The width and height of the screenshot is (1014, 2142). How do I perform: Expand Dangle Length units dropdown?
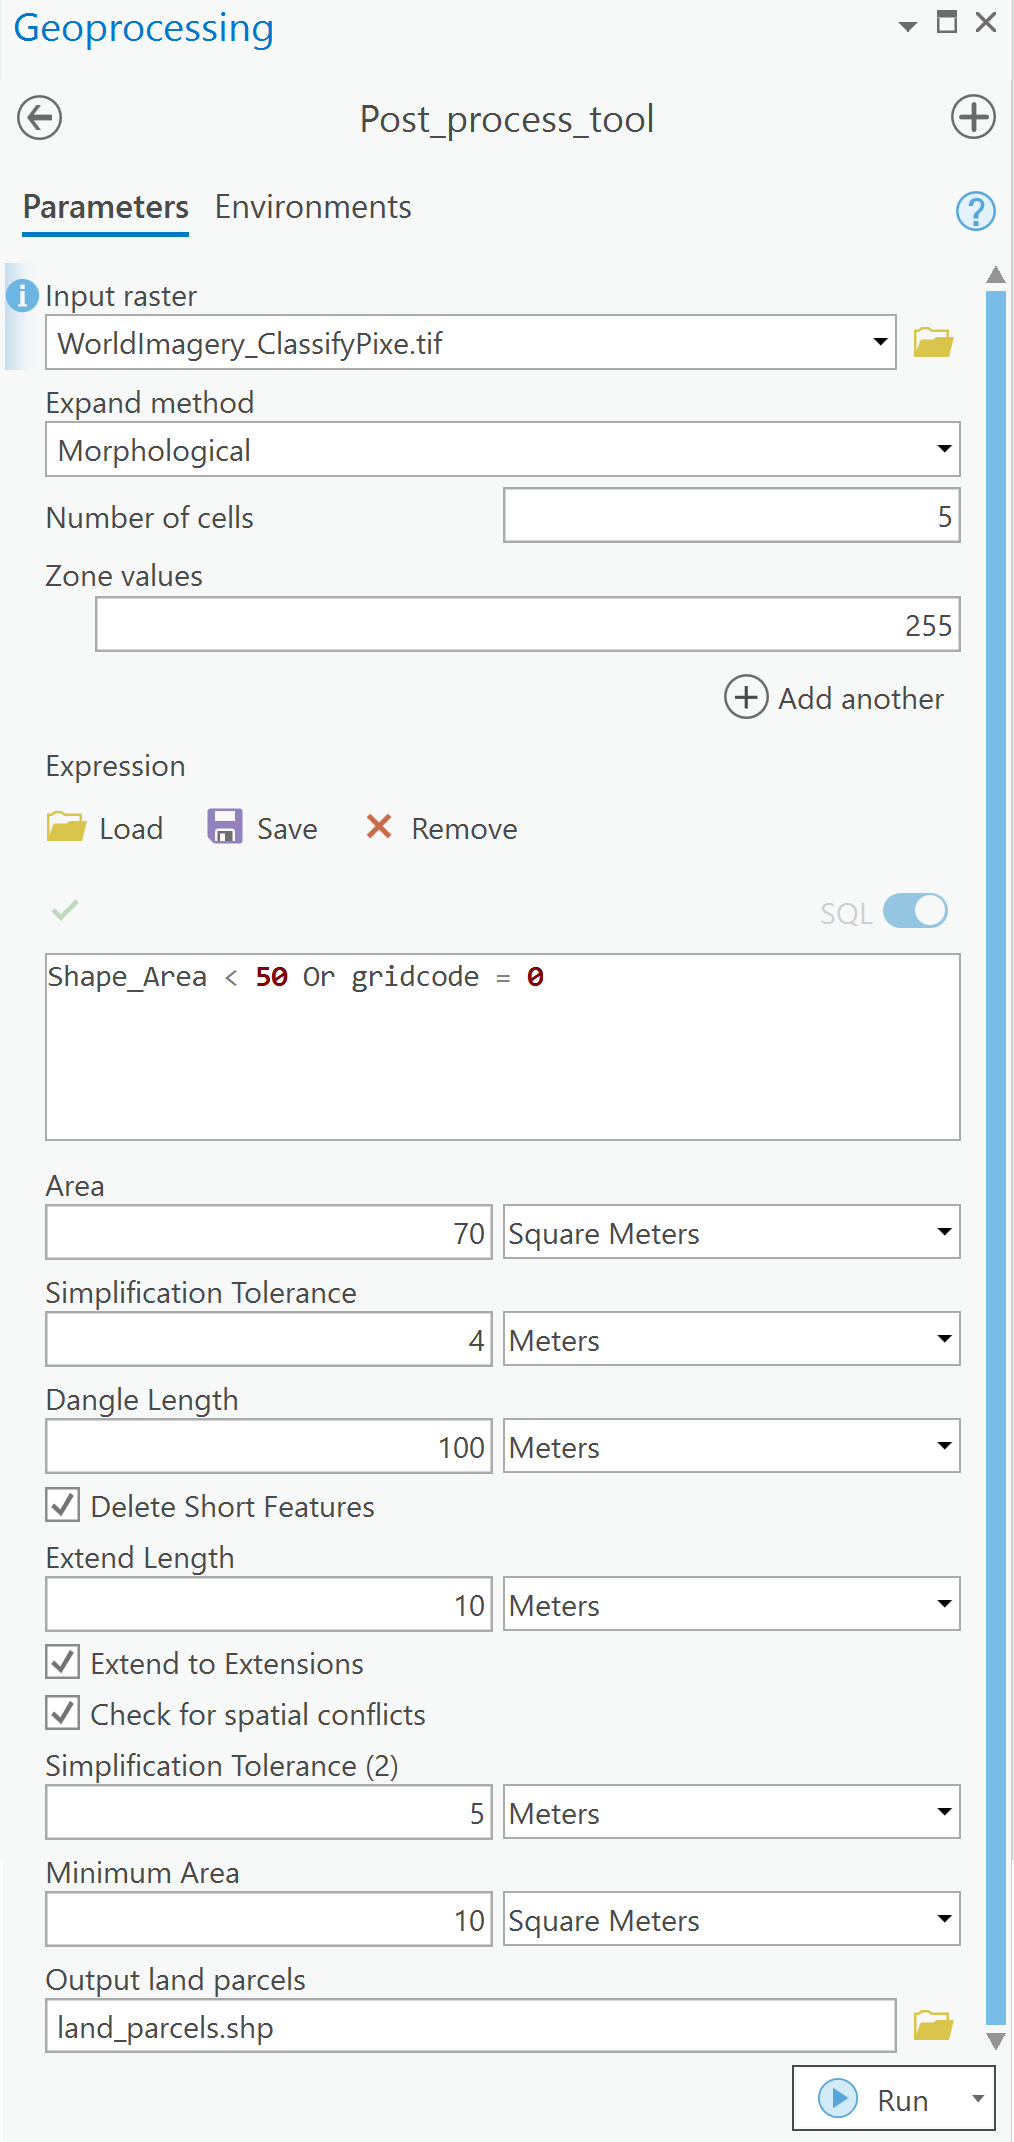(x=730, y=1447)
